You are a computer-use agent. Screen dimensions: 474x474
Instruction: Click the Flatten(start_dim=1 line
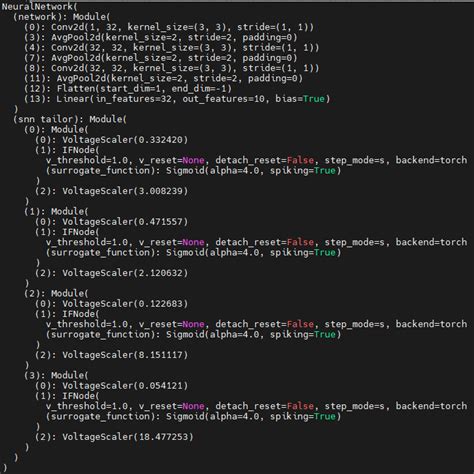127,89
